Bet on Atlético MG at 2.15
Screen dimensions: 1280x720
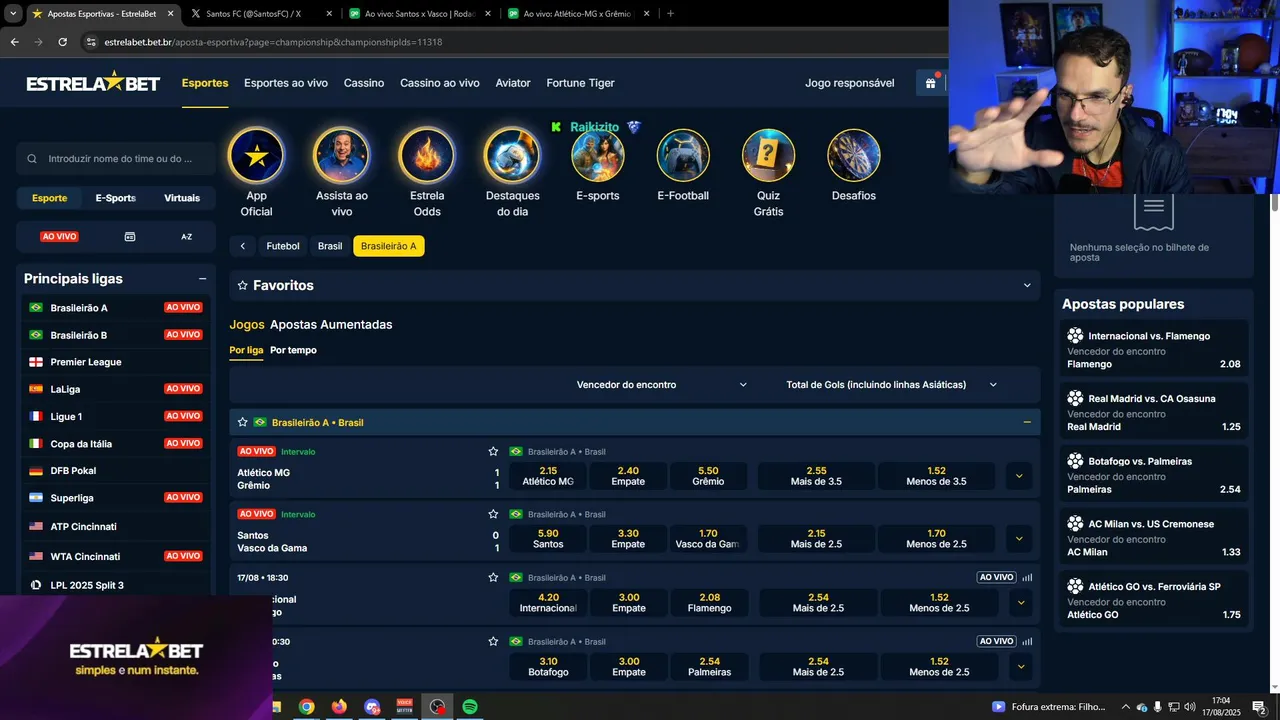click(x=548, y=476)
